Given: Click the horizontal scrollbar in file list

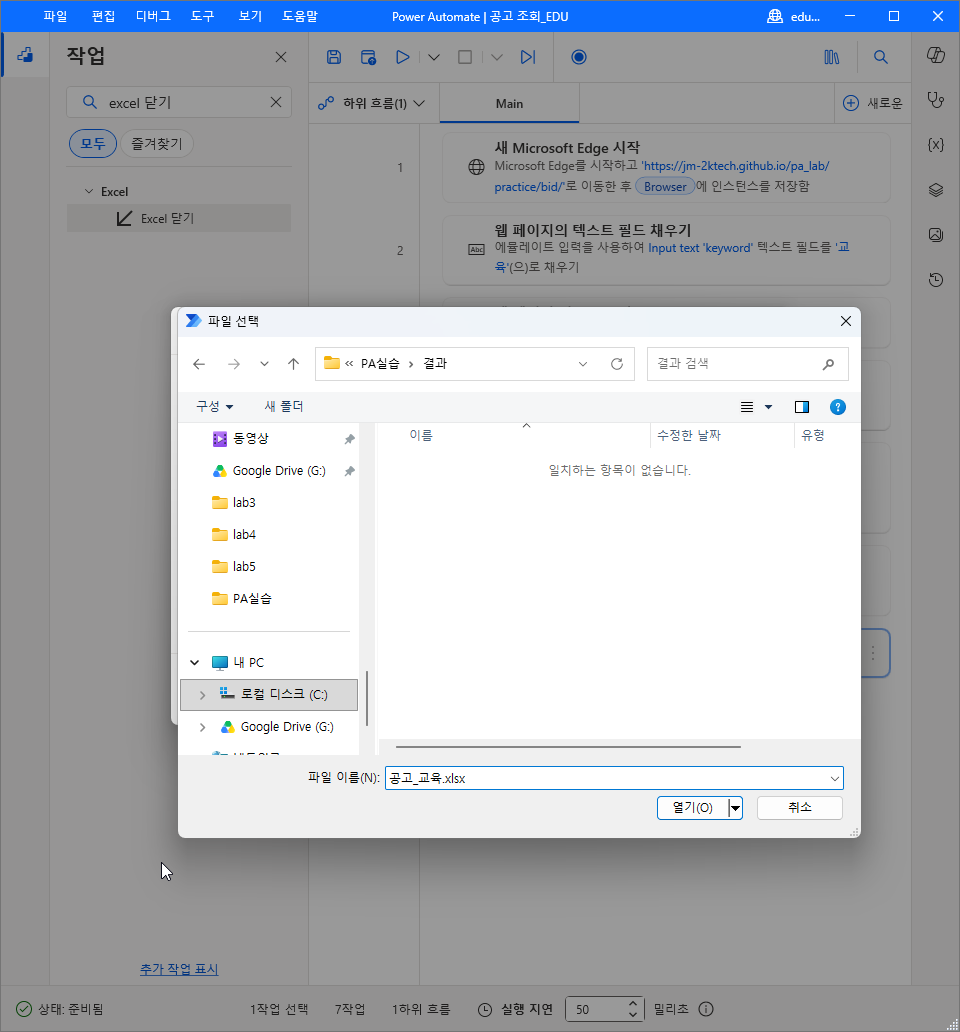Looking at the screenshot, I should pos(568,747).
